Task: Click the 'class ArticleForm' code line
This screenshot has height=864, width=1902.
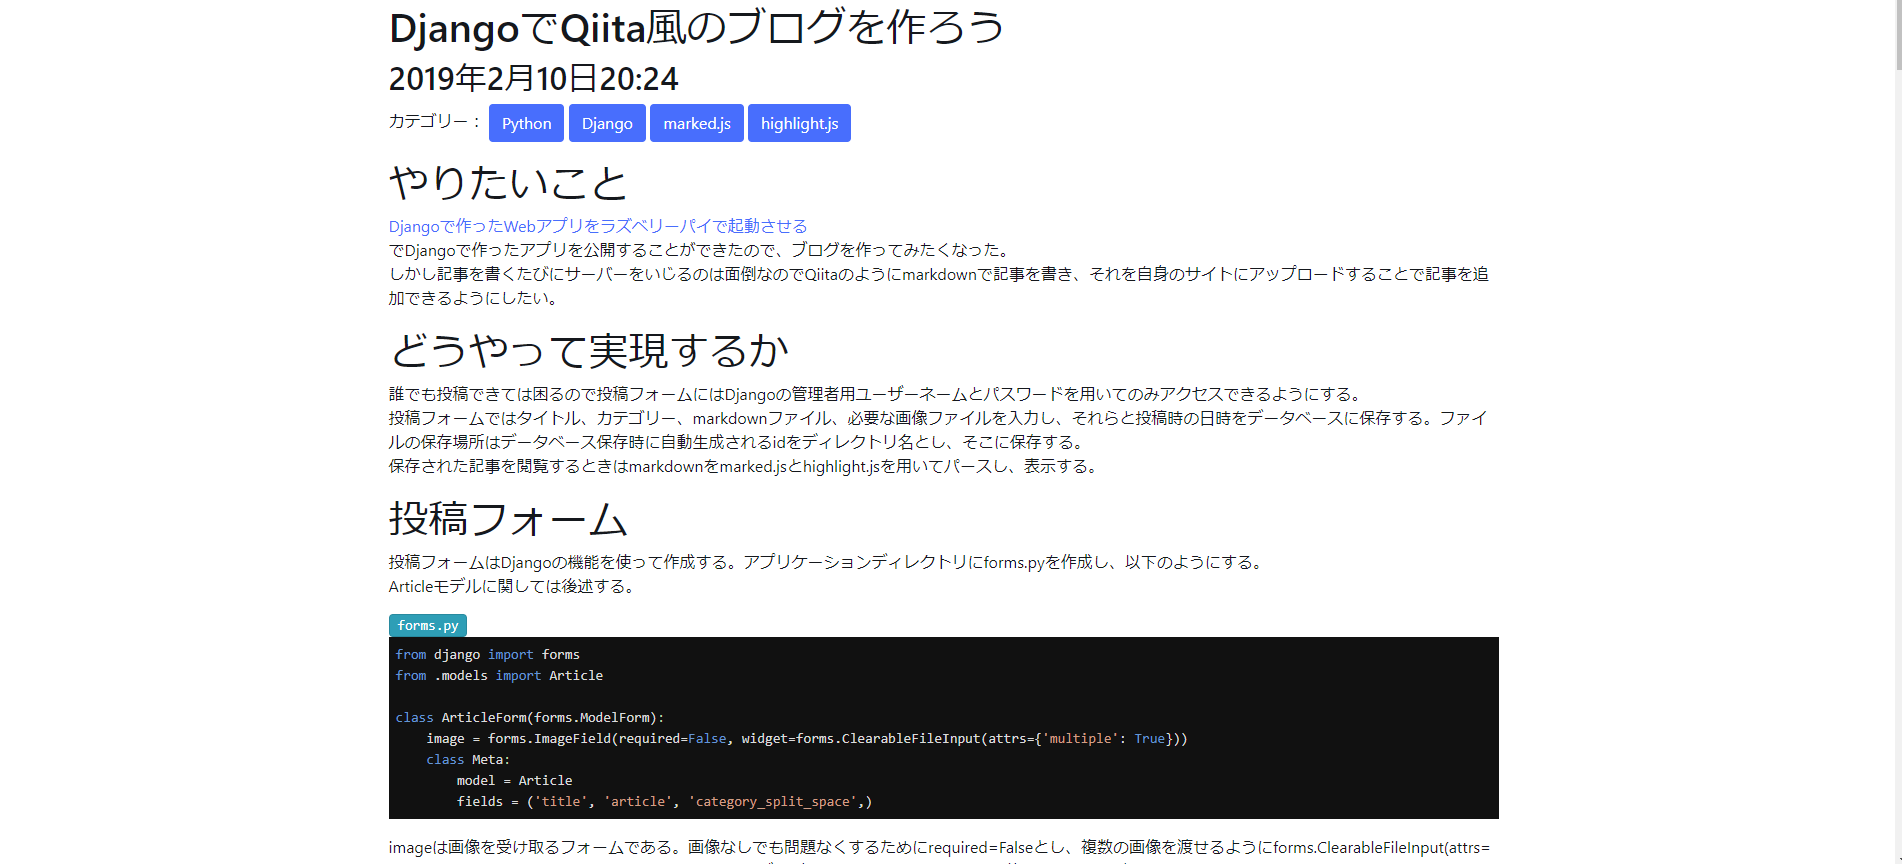Action: pos(529,718)
